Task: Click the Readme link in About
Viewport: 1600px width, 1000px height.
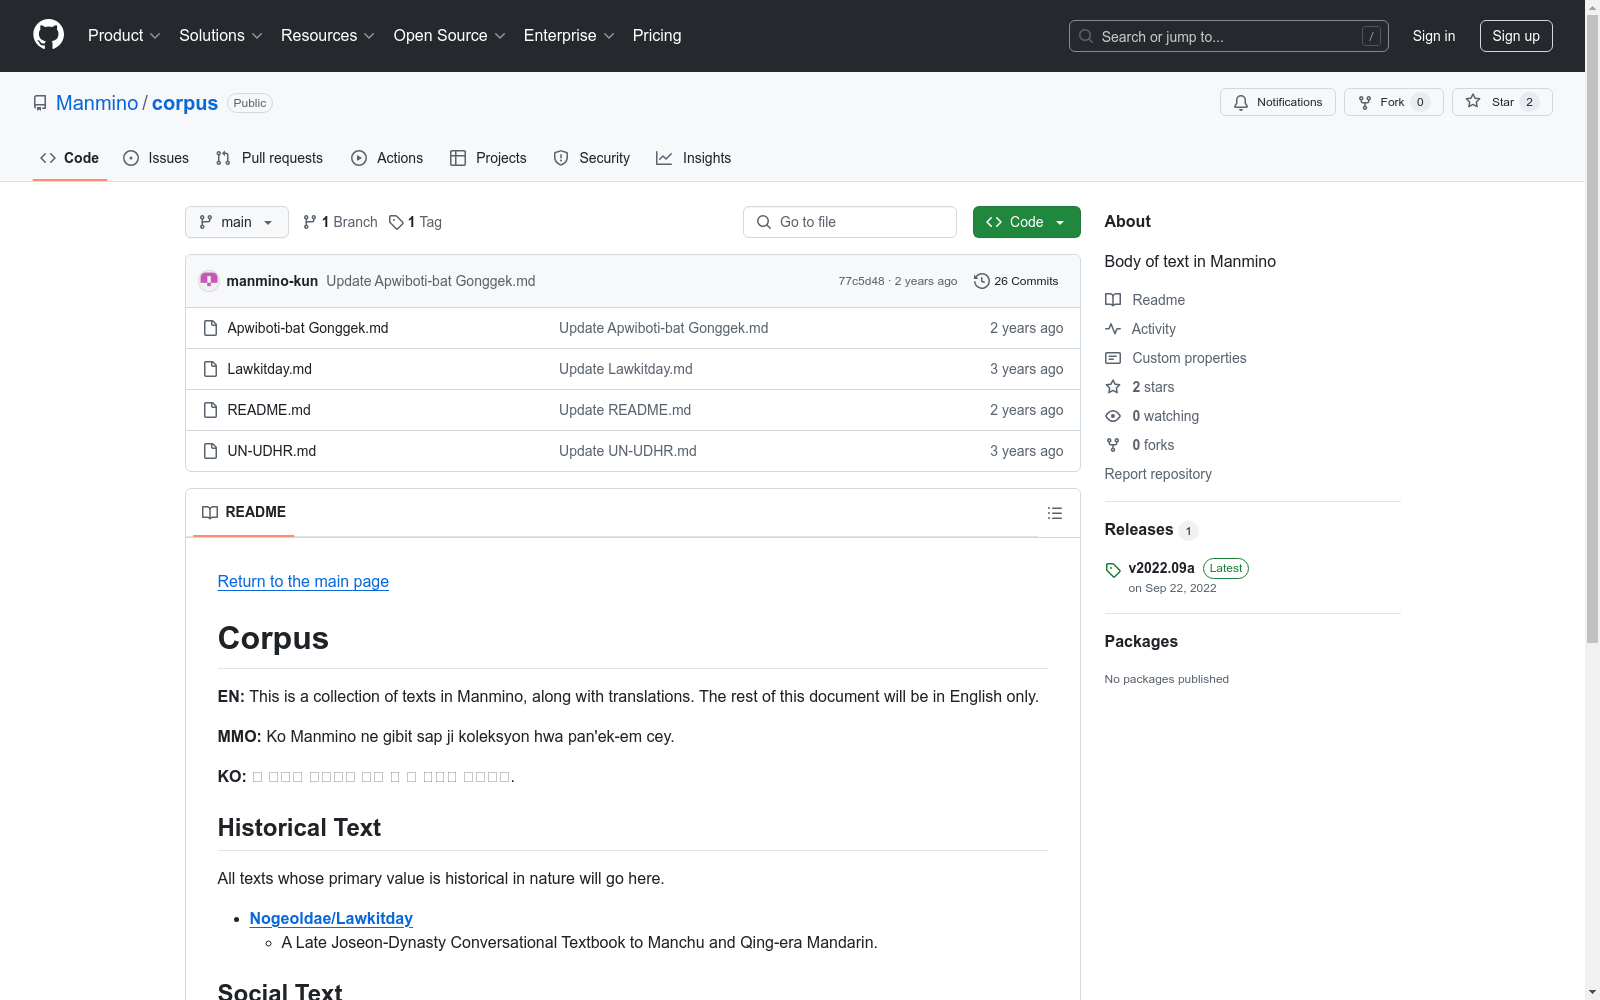Action: click(x=1145, y=300)
